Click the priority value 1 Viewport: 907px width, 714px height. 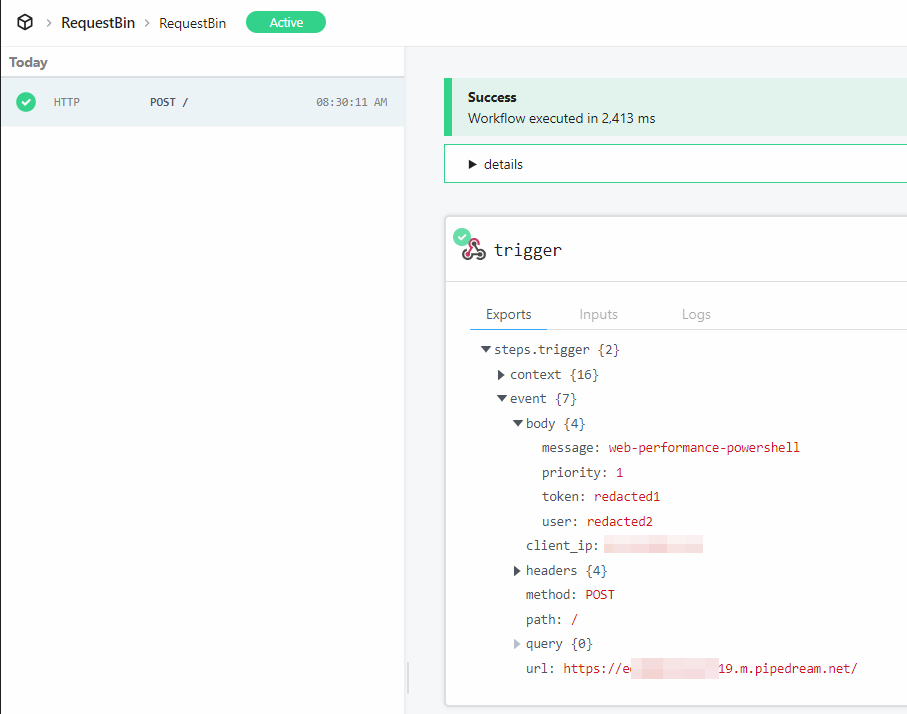pyautogui.click(x=620, y=473)
